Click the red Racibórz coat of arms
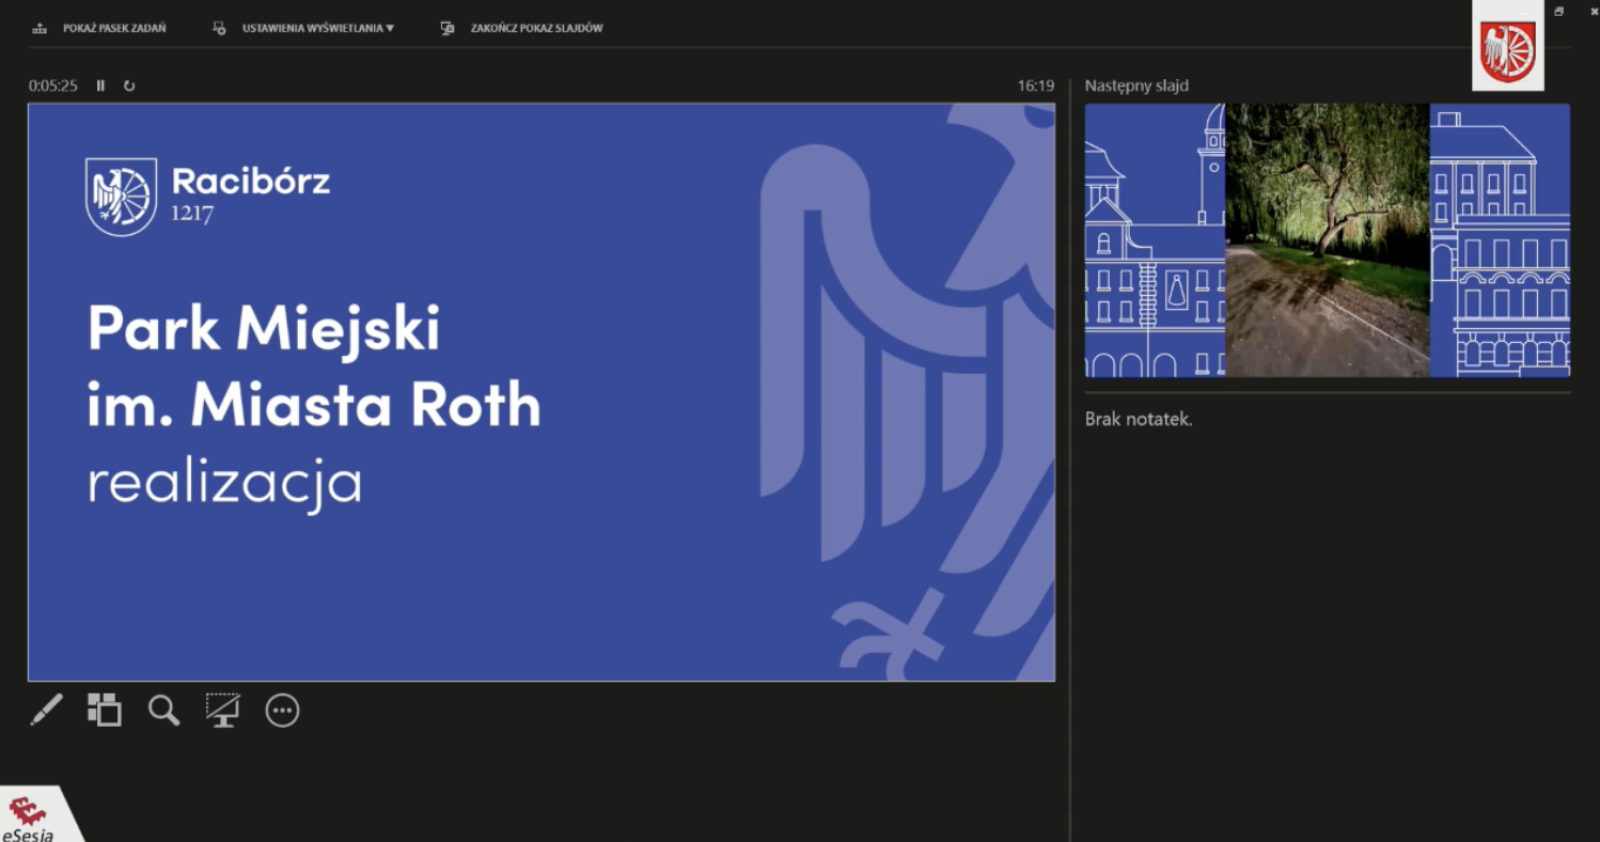The height and width of the screenshot is (842, 1600). pyautogui.click(x=1508, y=52)
